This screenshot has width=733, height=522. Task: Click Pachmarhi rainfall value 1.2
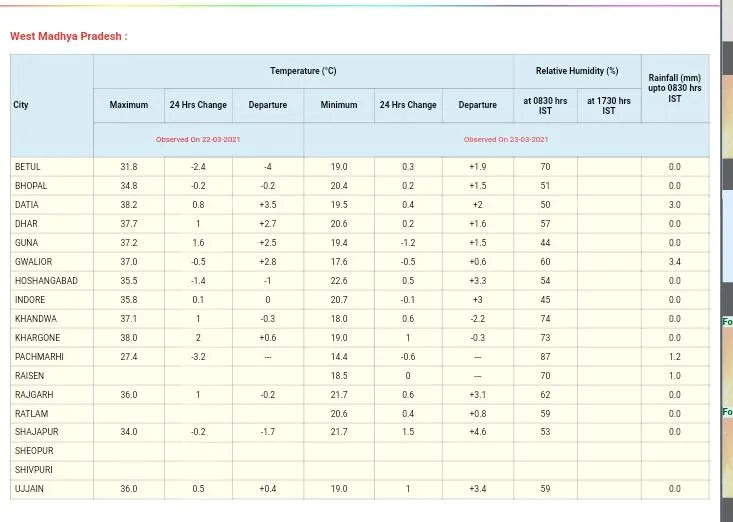click(675, 357)
